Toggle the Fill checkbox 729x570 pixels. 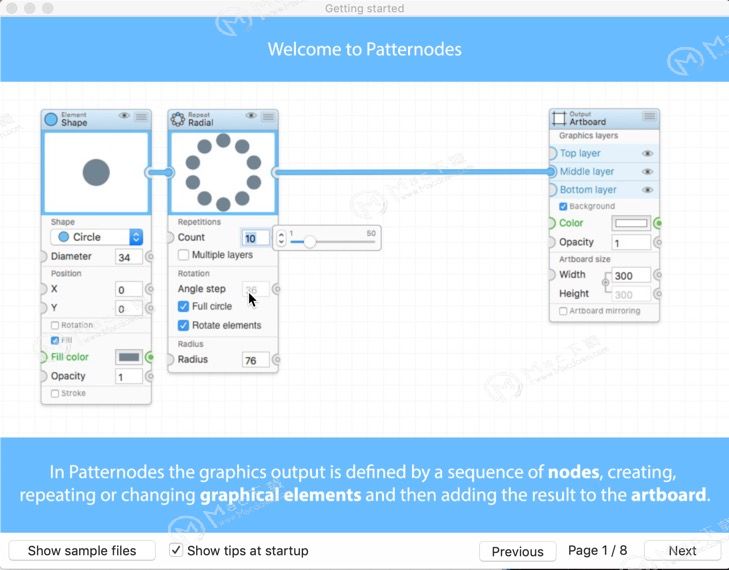(x=55, y=340)
